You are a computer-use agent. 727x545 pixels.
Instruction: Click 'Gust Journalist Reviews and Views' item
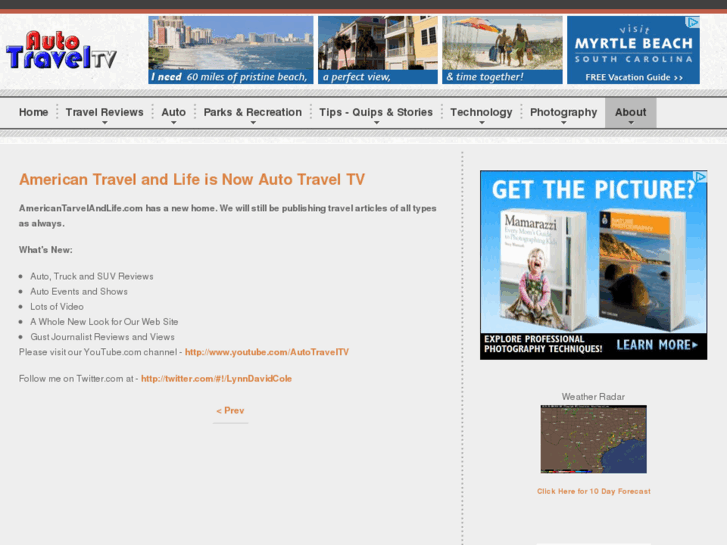(x=102, y=337)
